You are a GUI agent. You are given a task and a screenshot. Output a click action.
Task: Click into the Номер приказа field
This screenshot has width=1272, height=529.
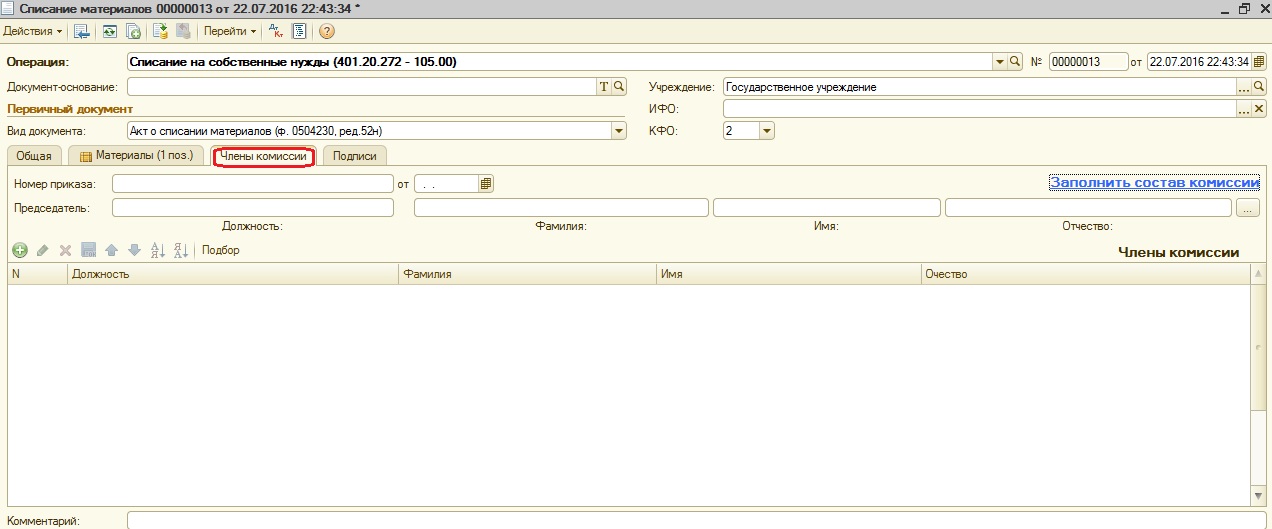pos(253,184)
